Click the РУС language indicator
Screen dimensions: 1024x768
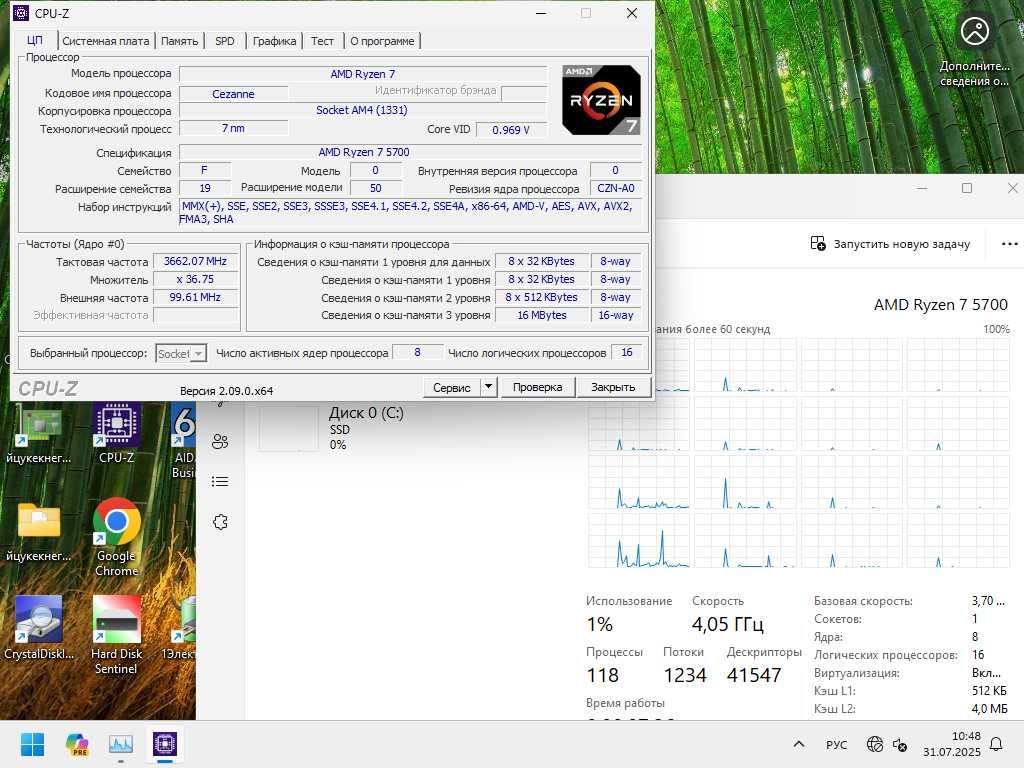[x=836, y=744]
